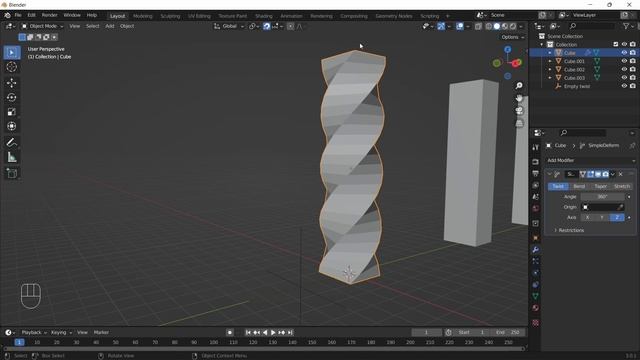Viewport: 640px width, 360px height.
Task: Open the Render menu
Action: pos(50,15)
